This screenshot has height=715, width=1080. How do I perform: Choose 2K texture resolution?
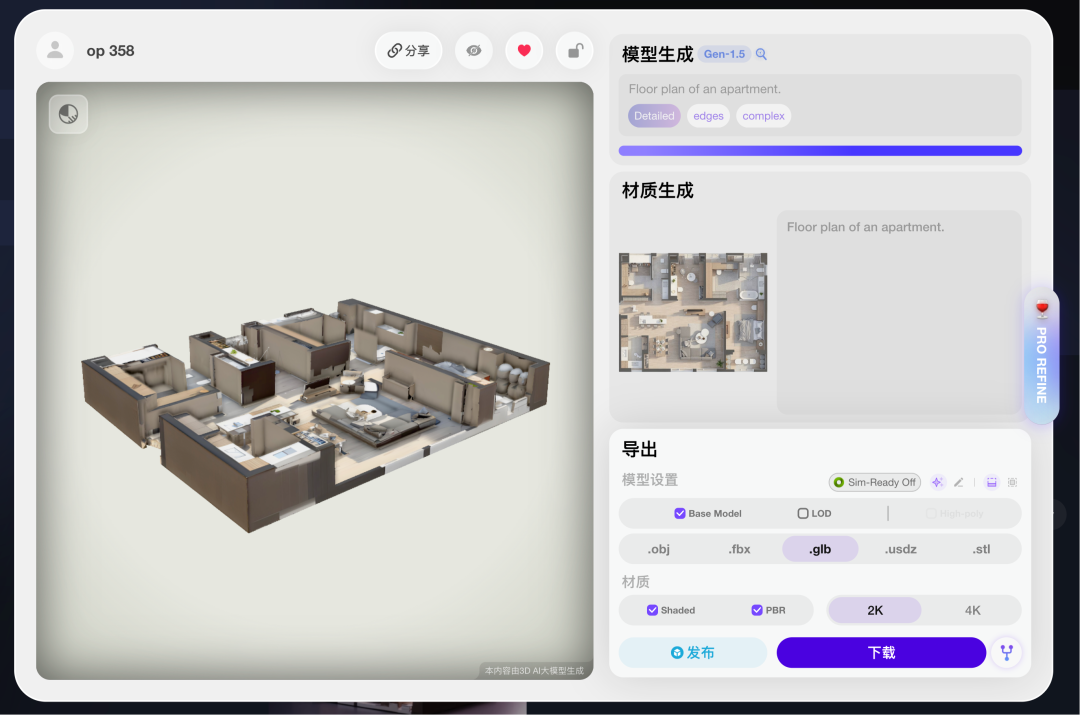(x=875, y=610)
